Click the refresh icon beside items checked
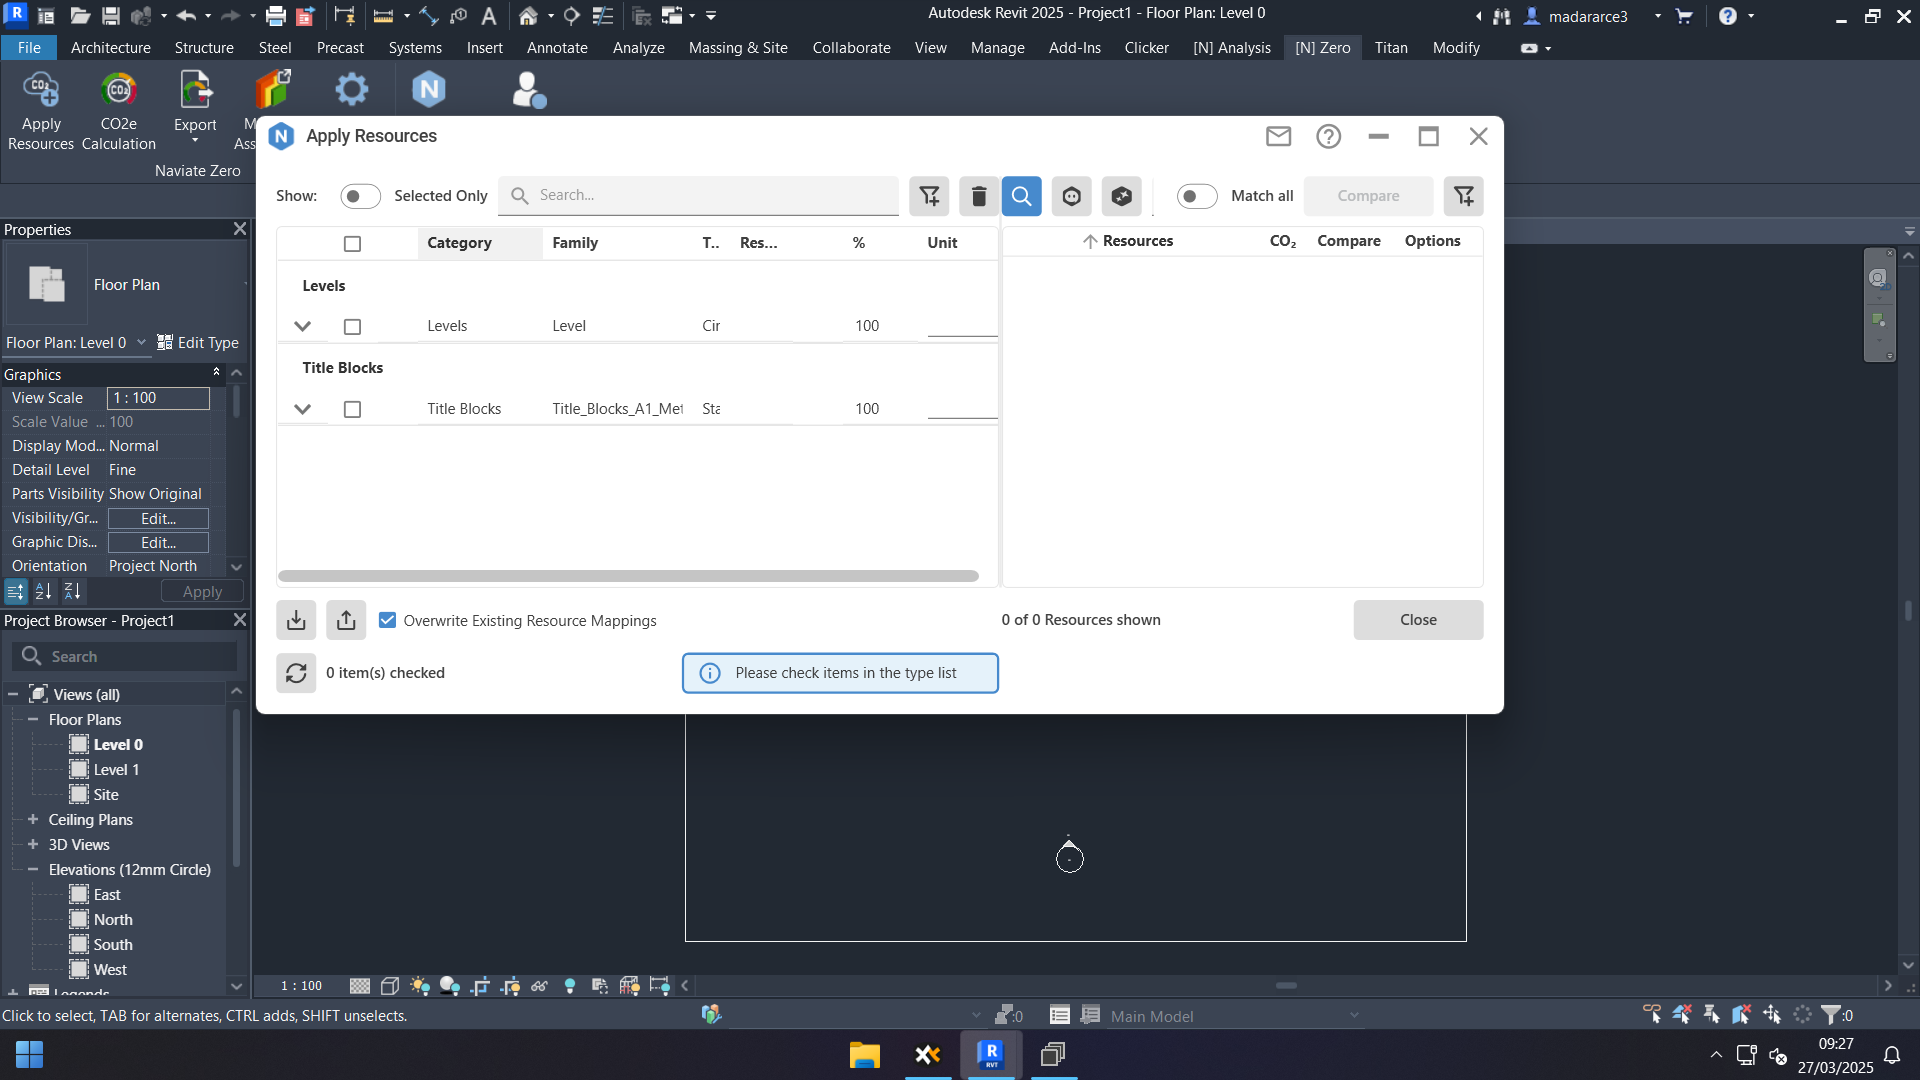 pyautogui.click(x=296, y=673)
